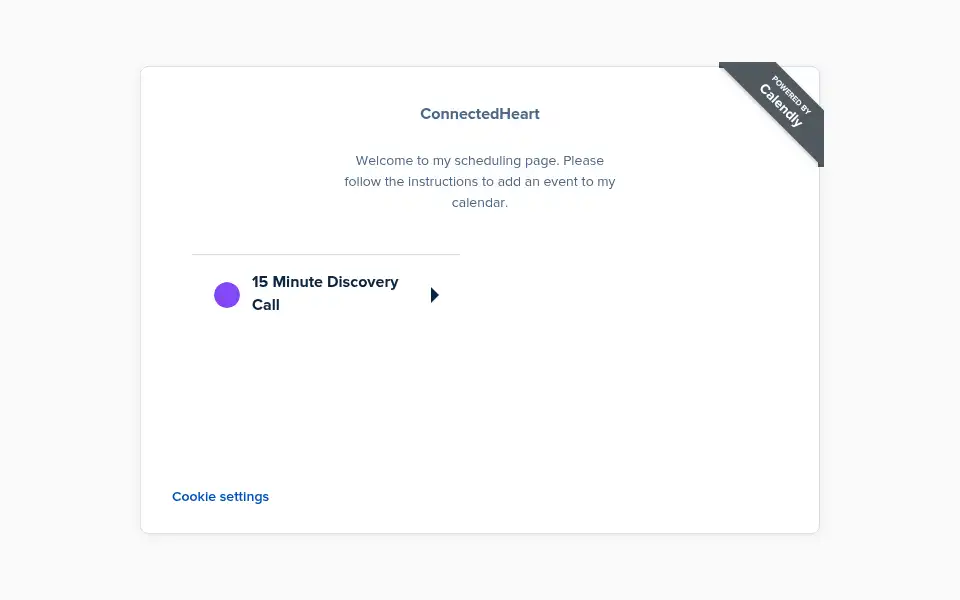Open the 15 Minute Discovery Call event
Viewport: 960px width, 600px height.
coord(326,294)
